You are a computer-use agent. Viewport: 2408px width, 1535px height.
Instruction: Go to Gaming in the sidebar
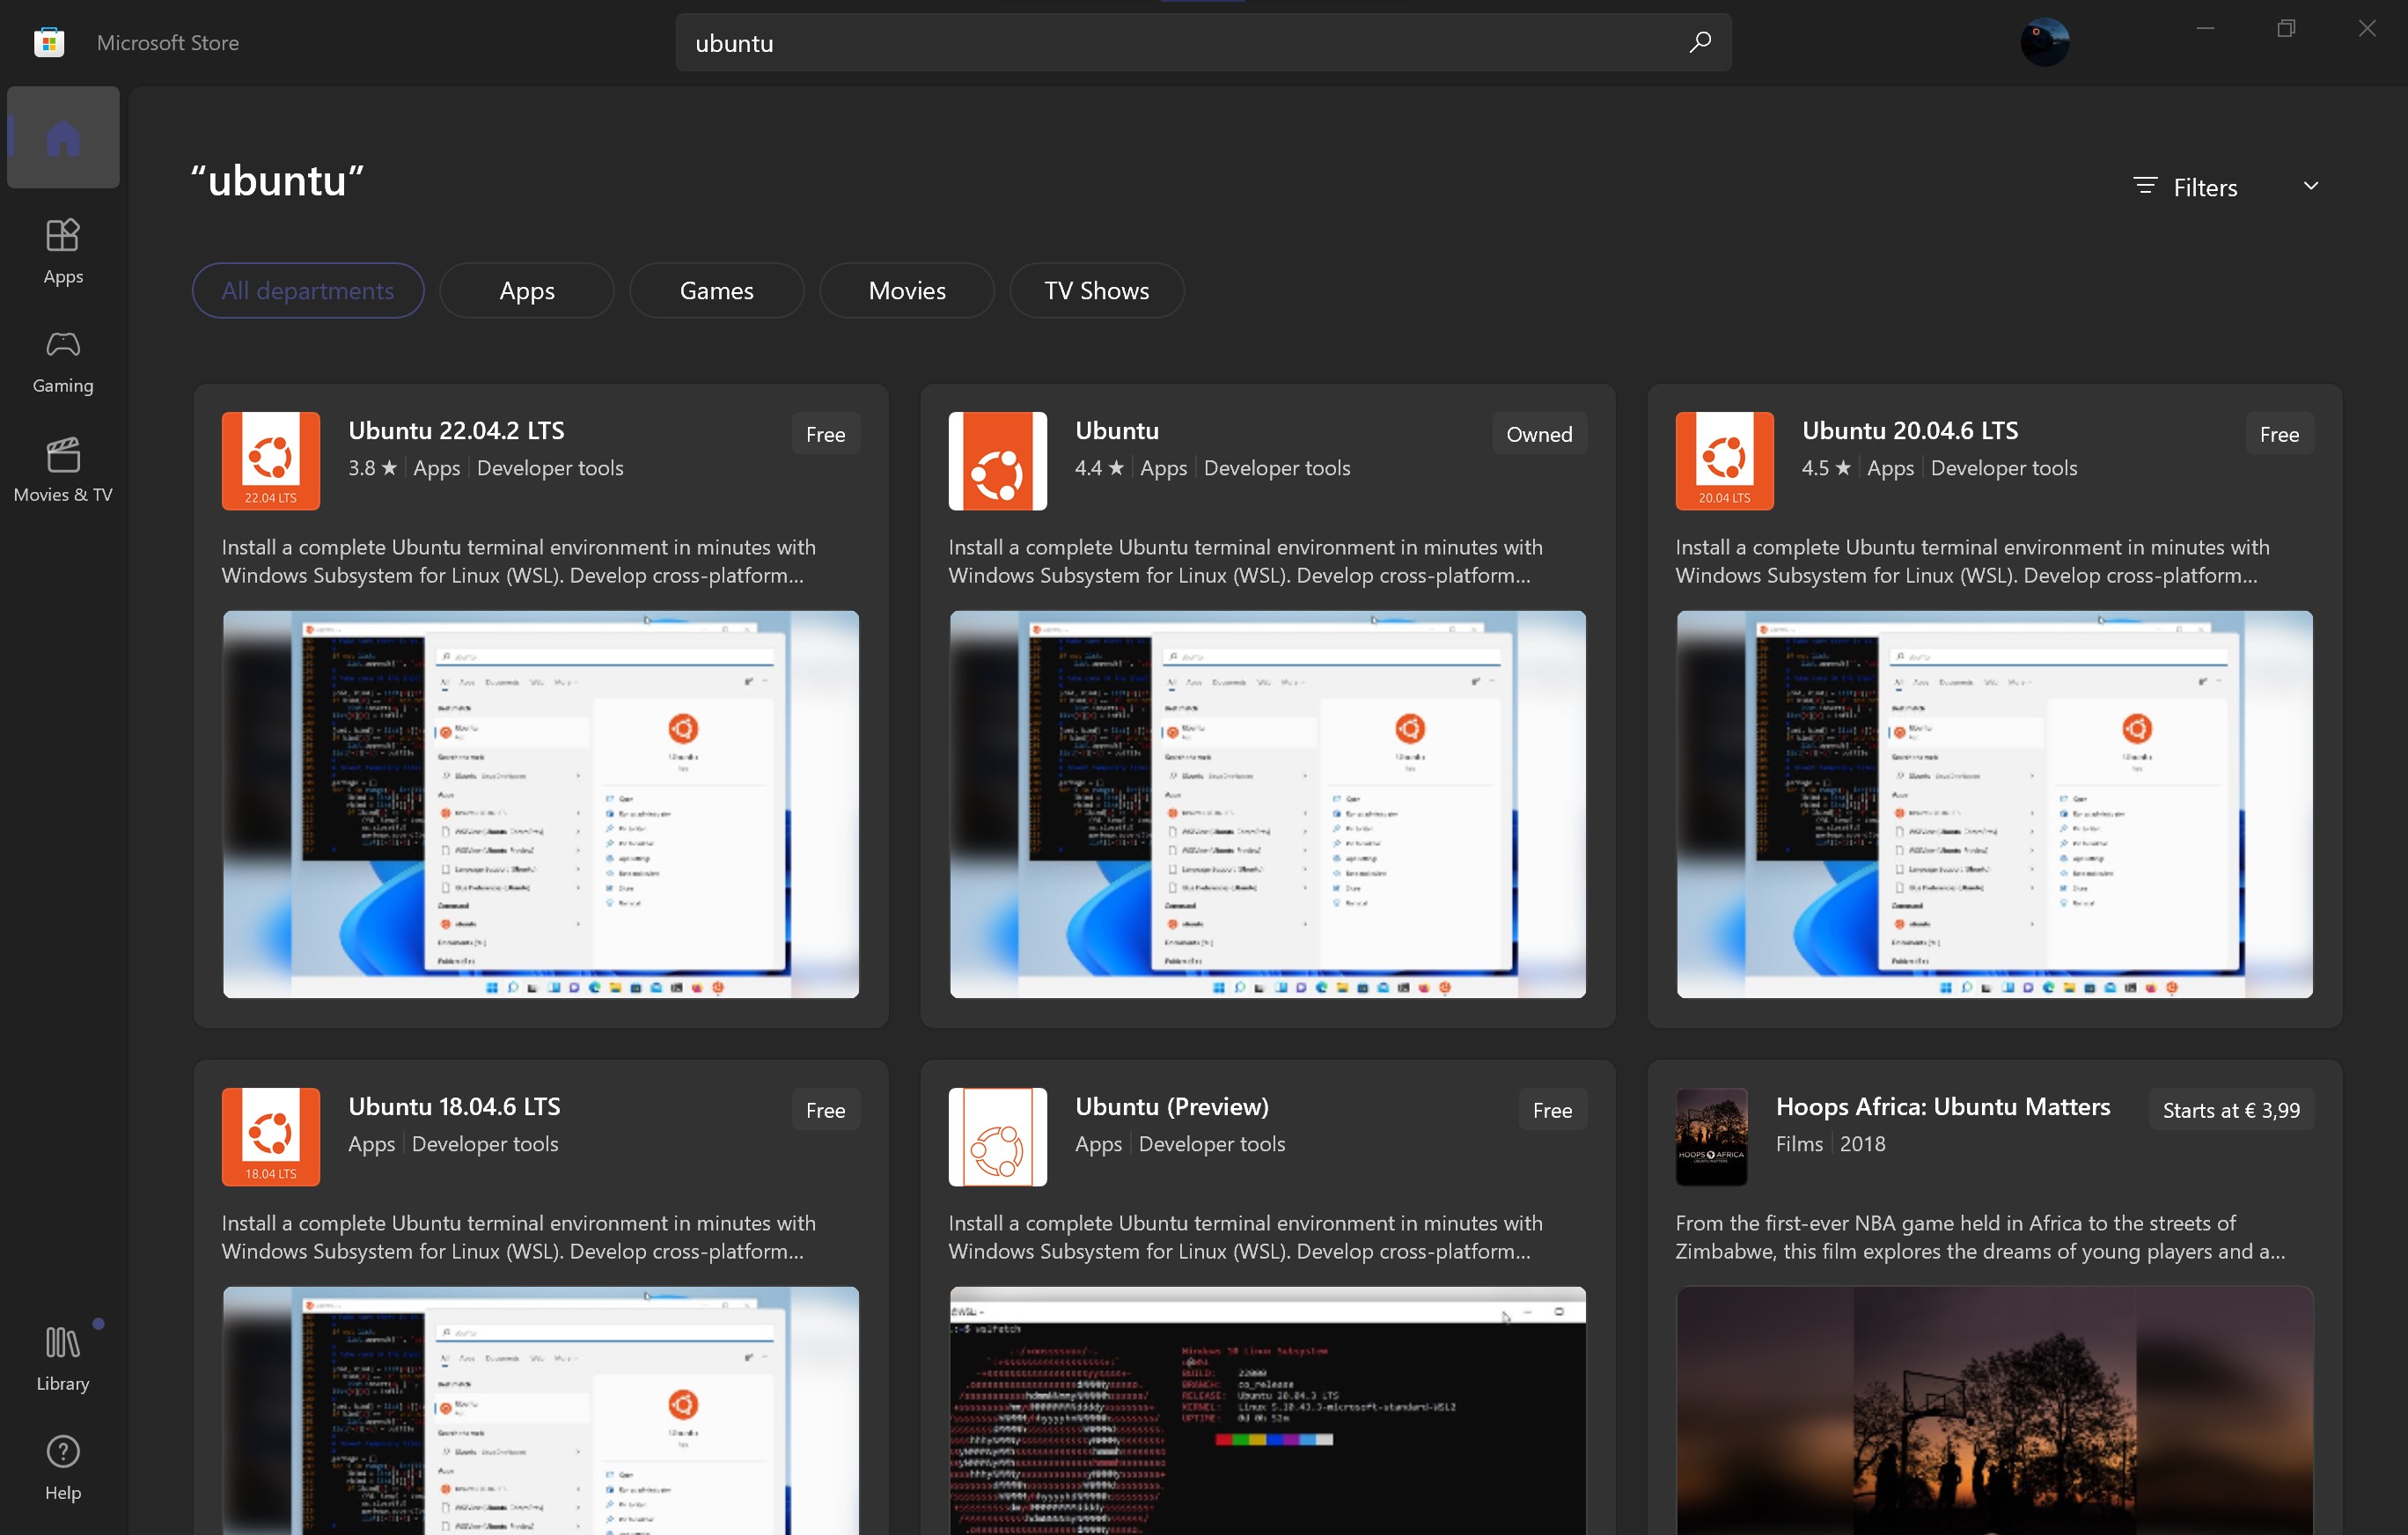[63, 361]
